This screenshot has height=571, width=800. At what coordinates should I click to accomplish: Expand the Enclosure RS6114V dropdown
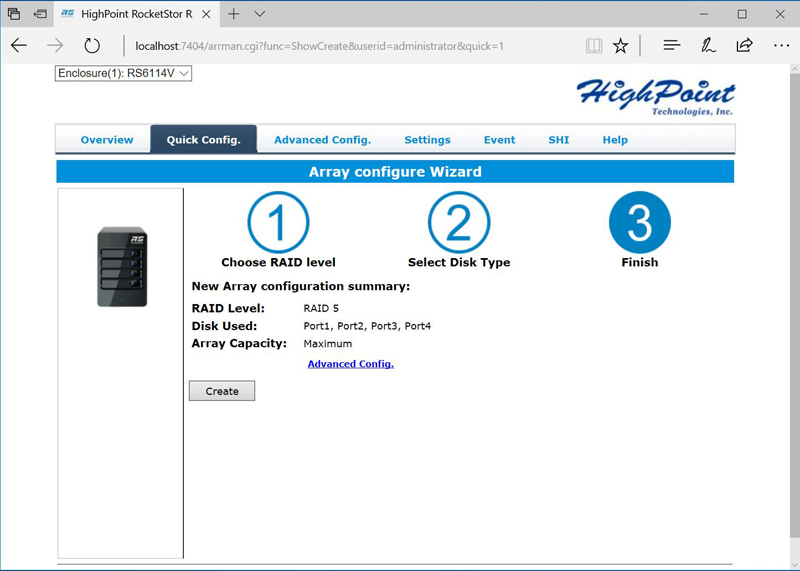[123, 73]
